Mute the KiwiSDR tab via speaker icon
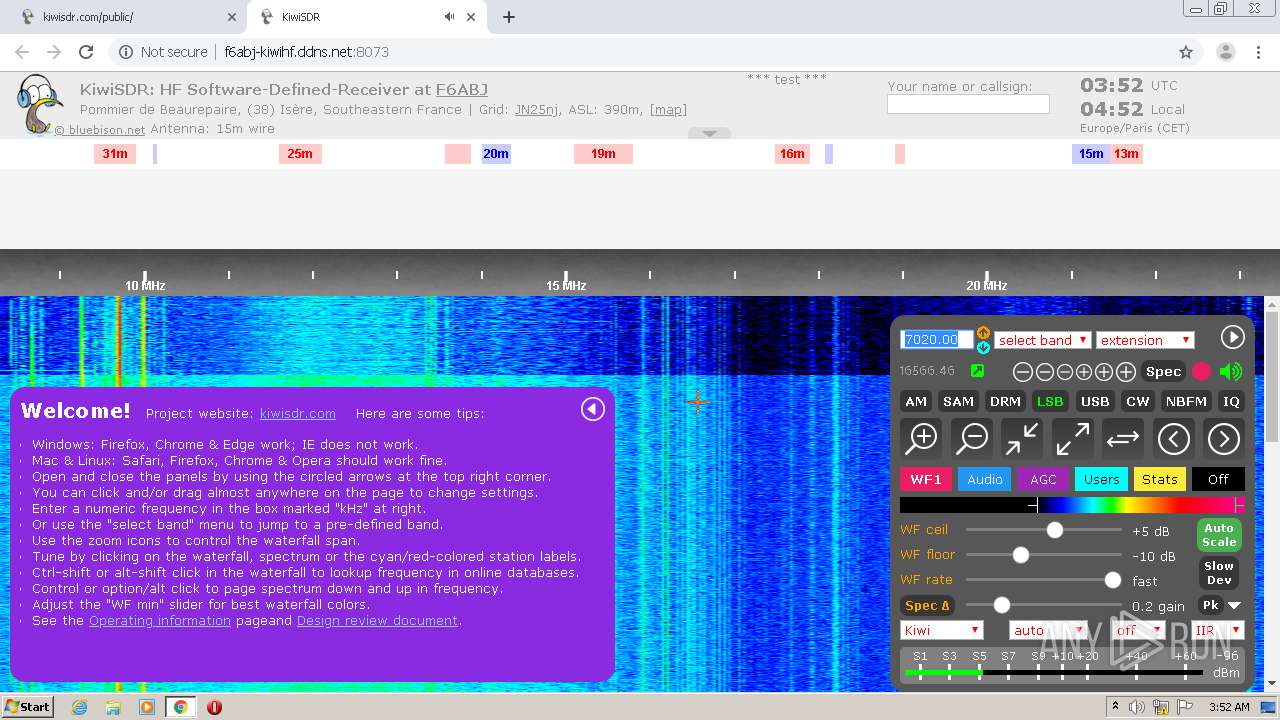Viewport: 1280px width, 720px height. point(449,17)
